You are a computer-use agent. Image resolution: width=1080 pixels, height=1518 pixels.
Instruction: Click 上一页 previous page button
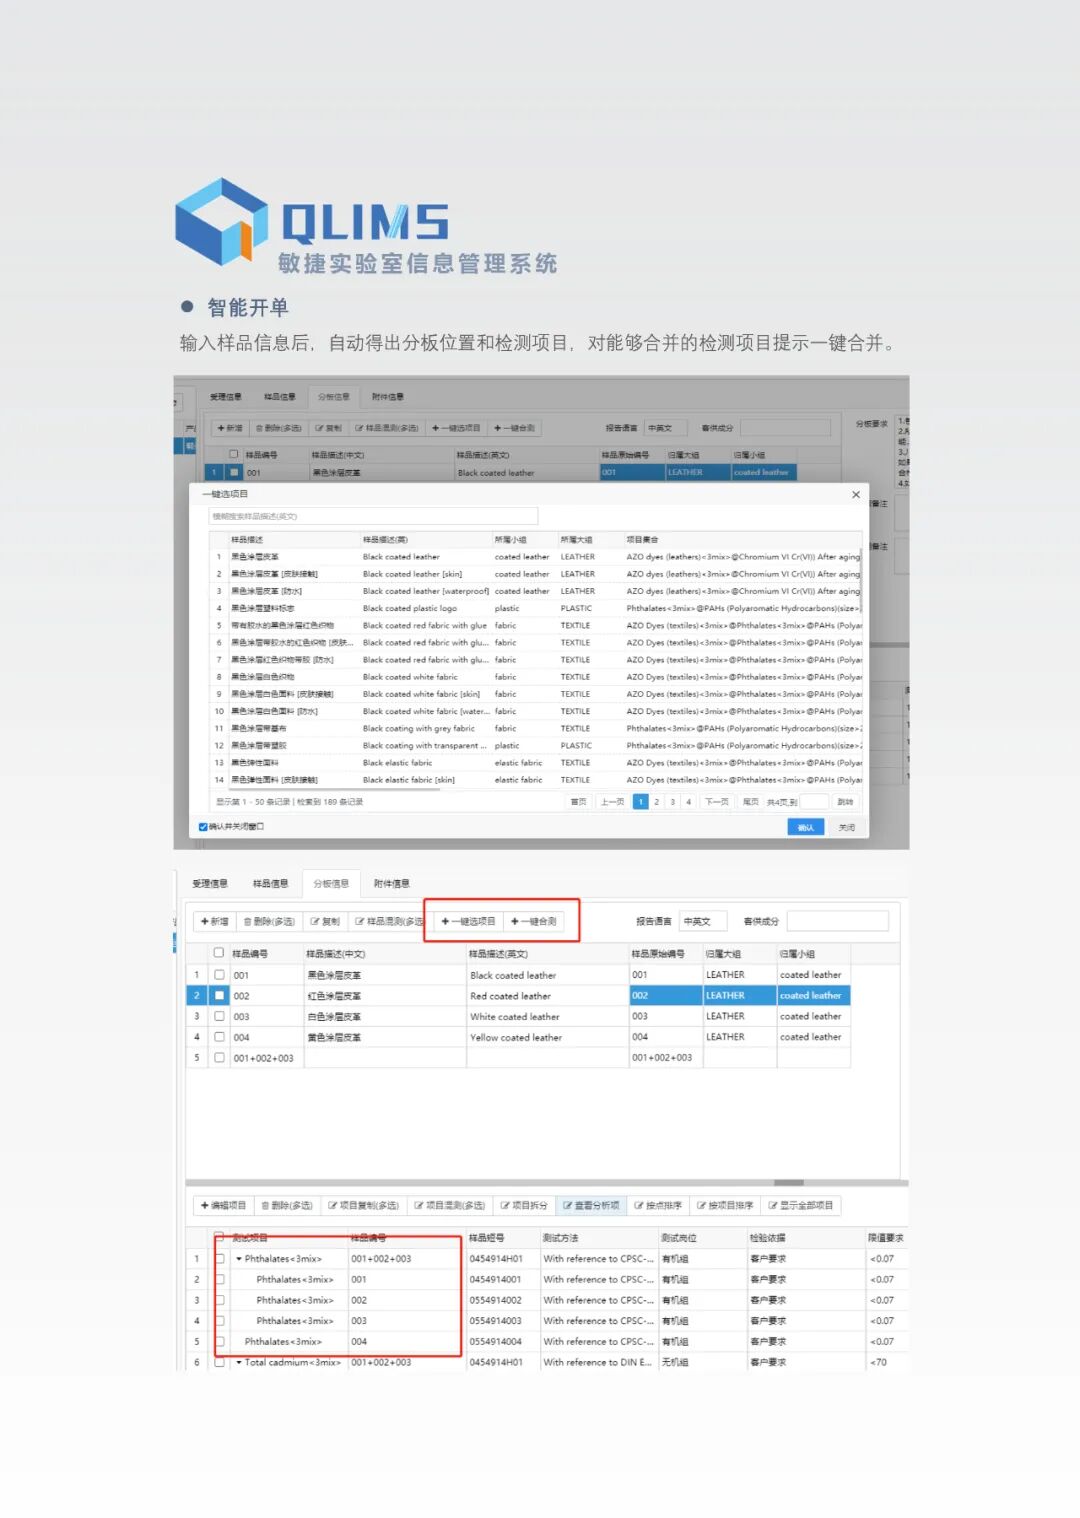coord(612,802)
